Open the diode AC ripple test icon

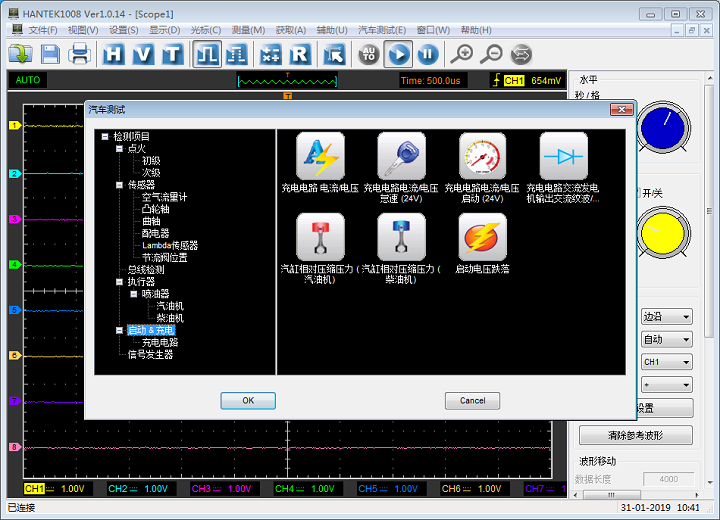(563, 157)
